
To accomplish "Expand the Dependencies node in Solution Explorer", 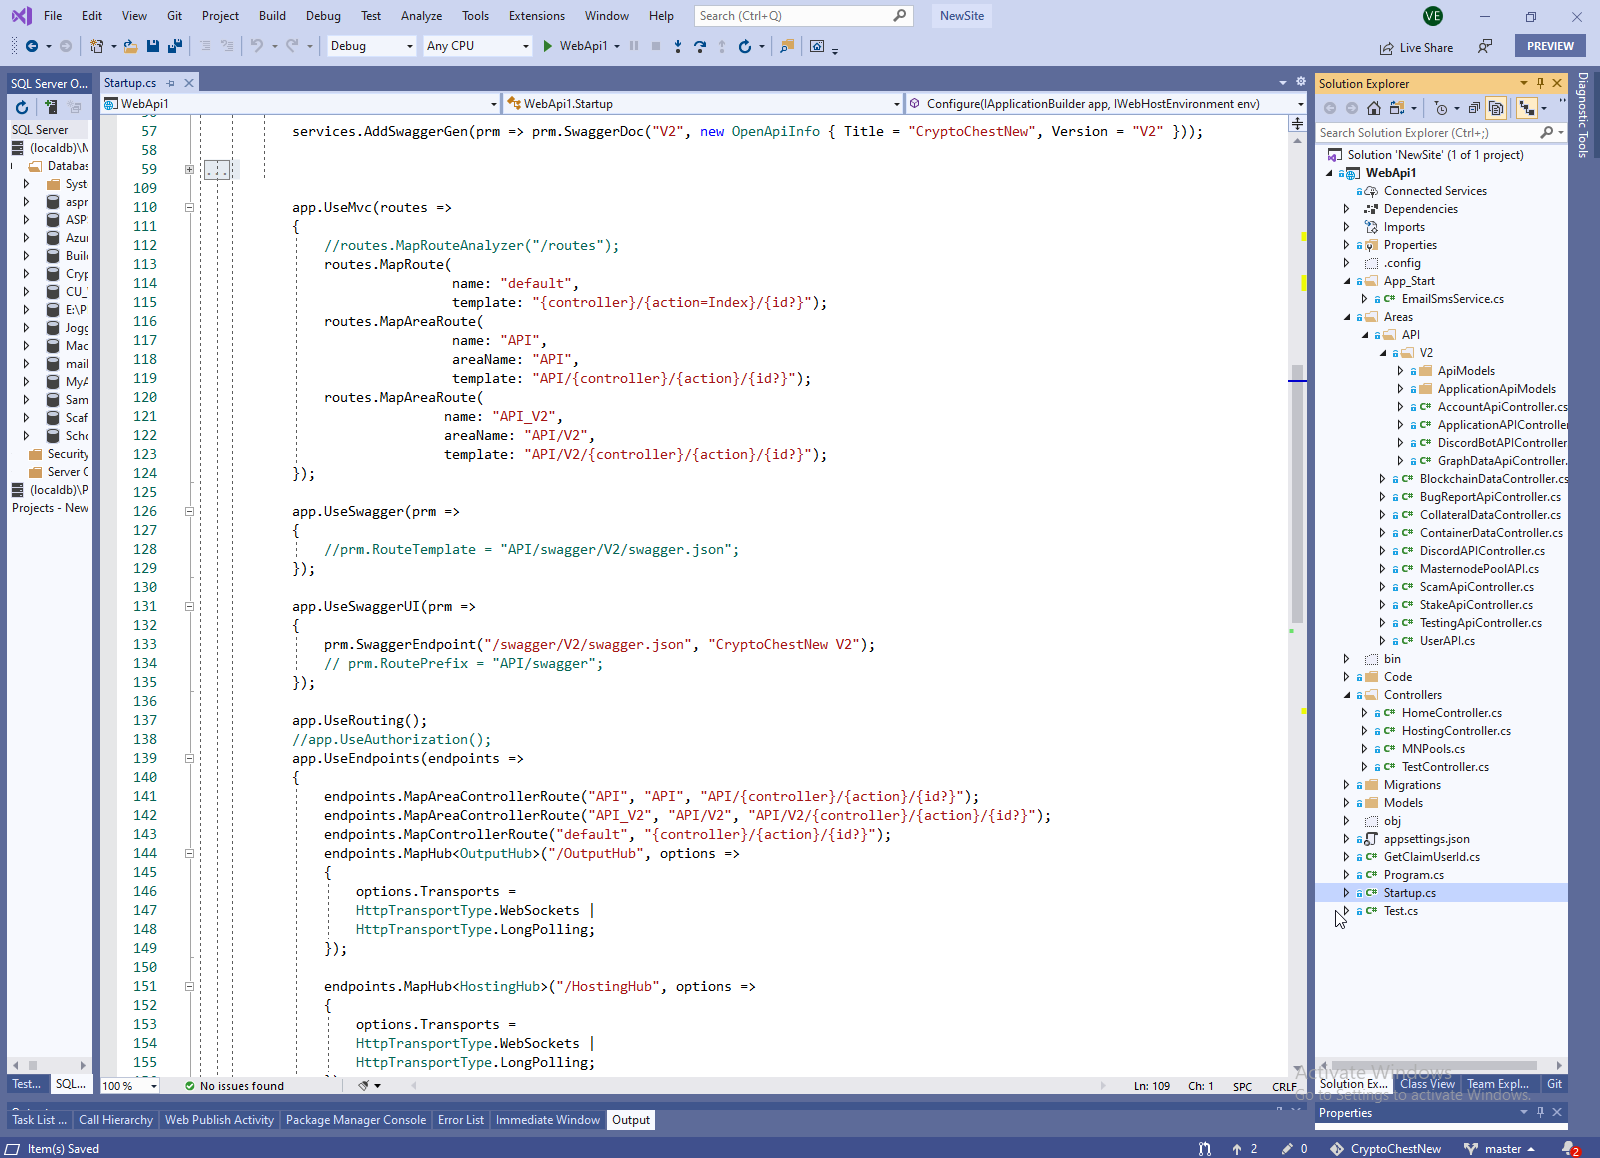I will pos(1346,209).
